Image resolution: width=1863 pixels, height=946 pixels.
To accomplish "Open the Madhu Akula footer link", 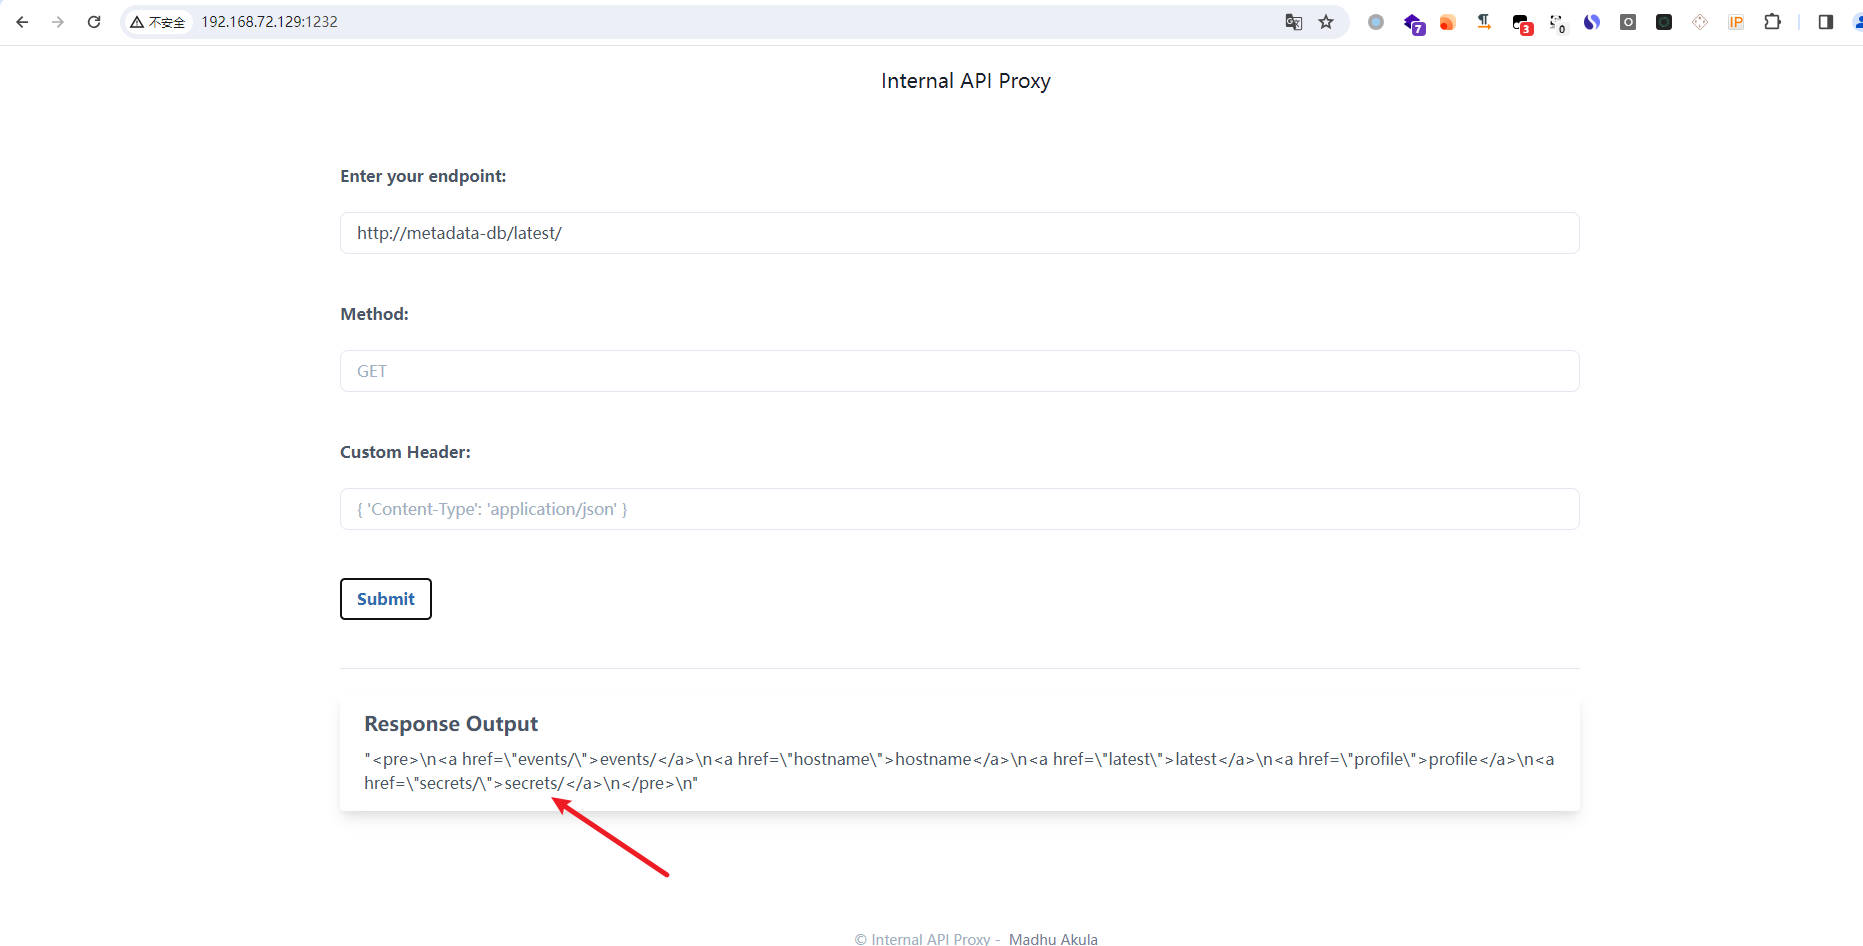I will coord(1053,939).
